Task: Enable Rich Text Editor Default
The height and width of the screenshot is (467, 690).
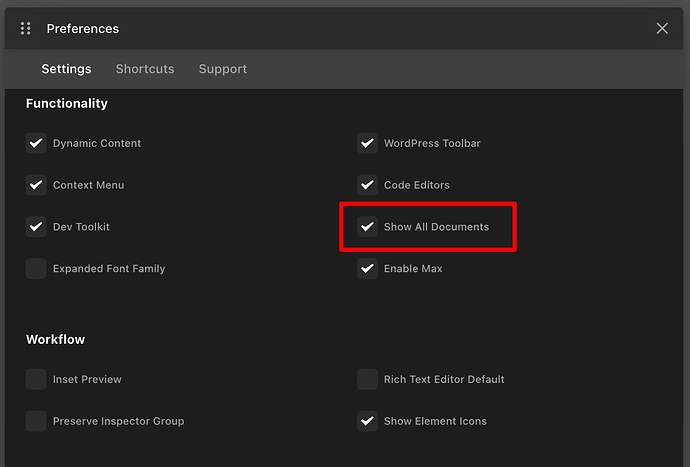Action: [367, 379]
